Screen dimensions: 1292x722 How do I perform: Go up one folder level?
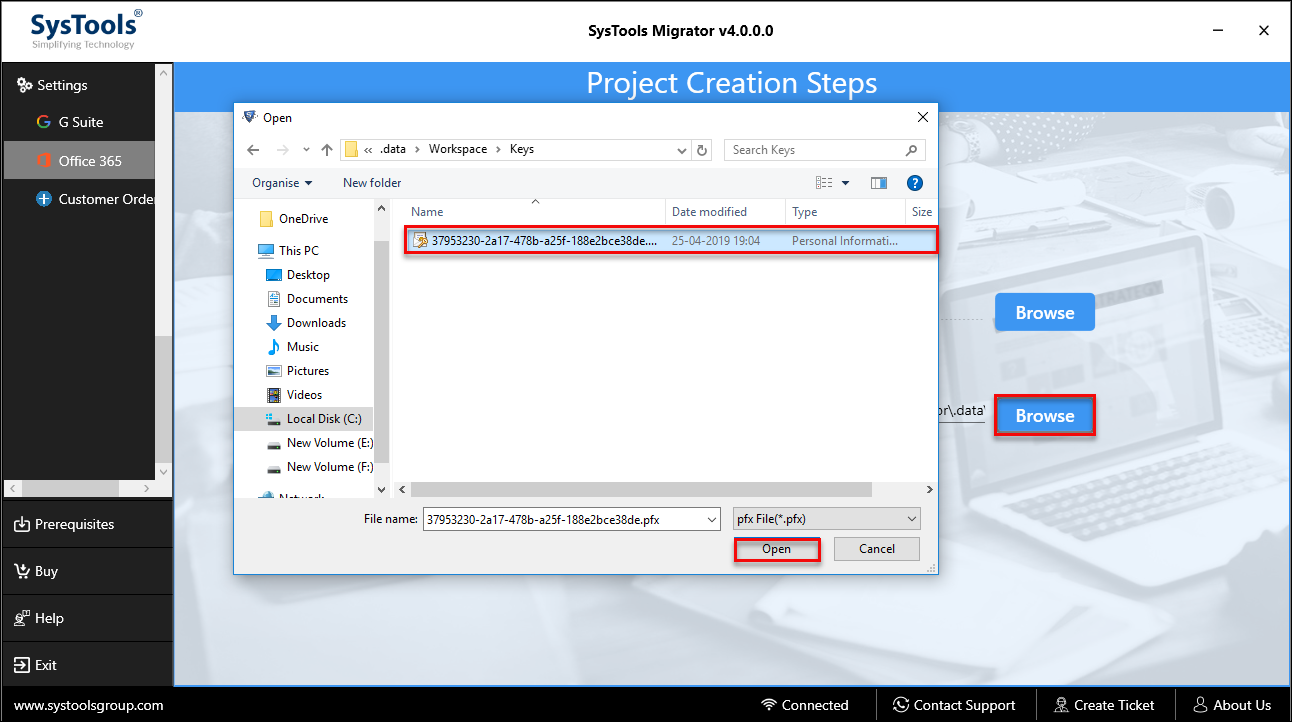coord(327,150)
